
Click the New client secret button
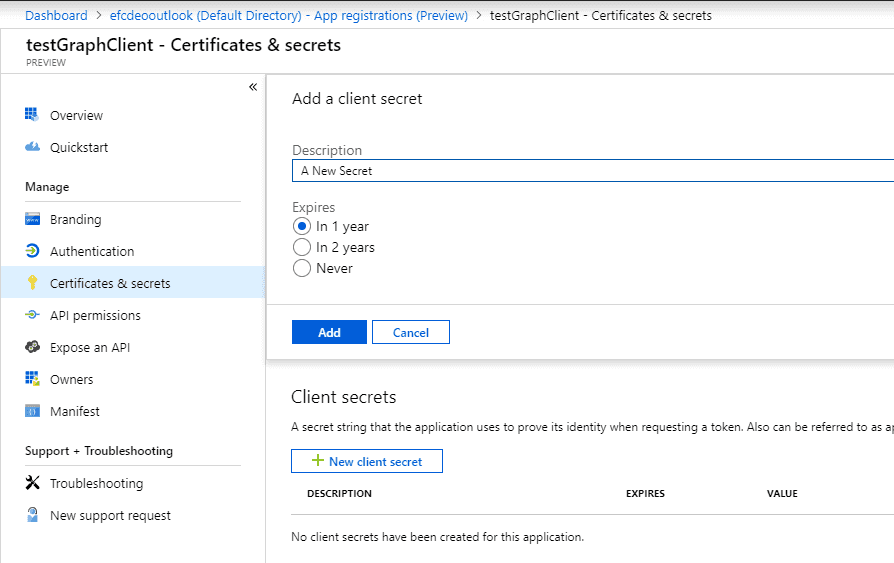(367, 461)
